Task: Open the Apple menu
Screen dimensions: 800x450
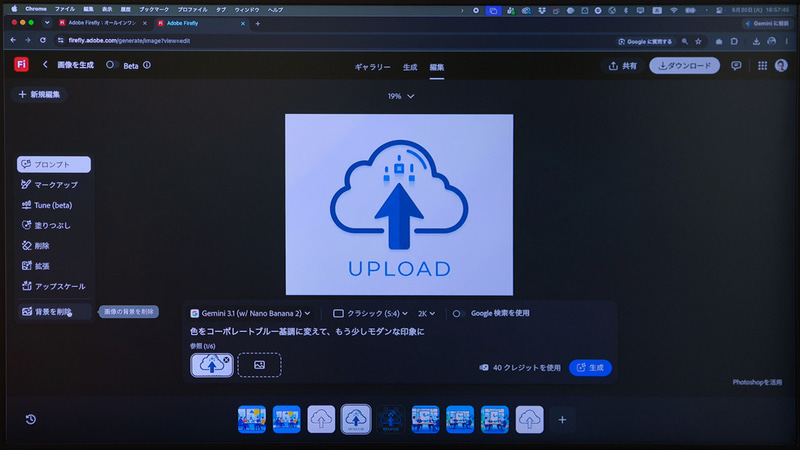Action: tap(14, 9)
